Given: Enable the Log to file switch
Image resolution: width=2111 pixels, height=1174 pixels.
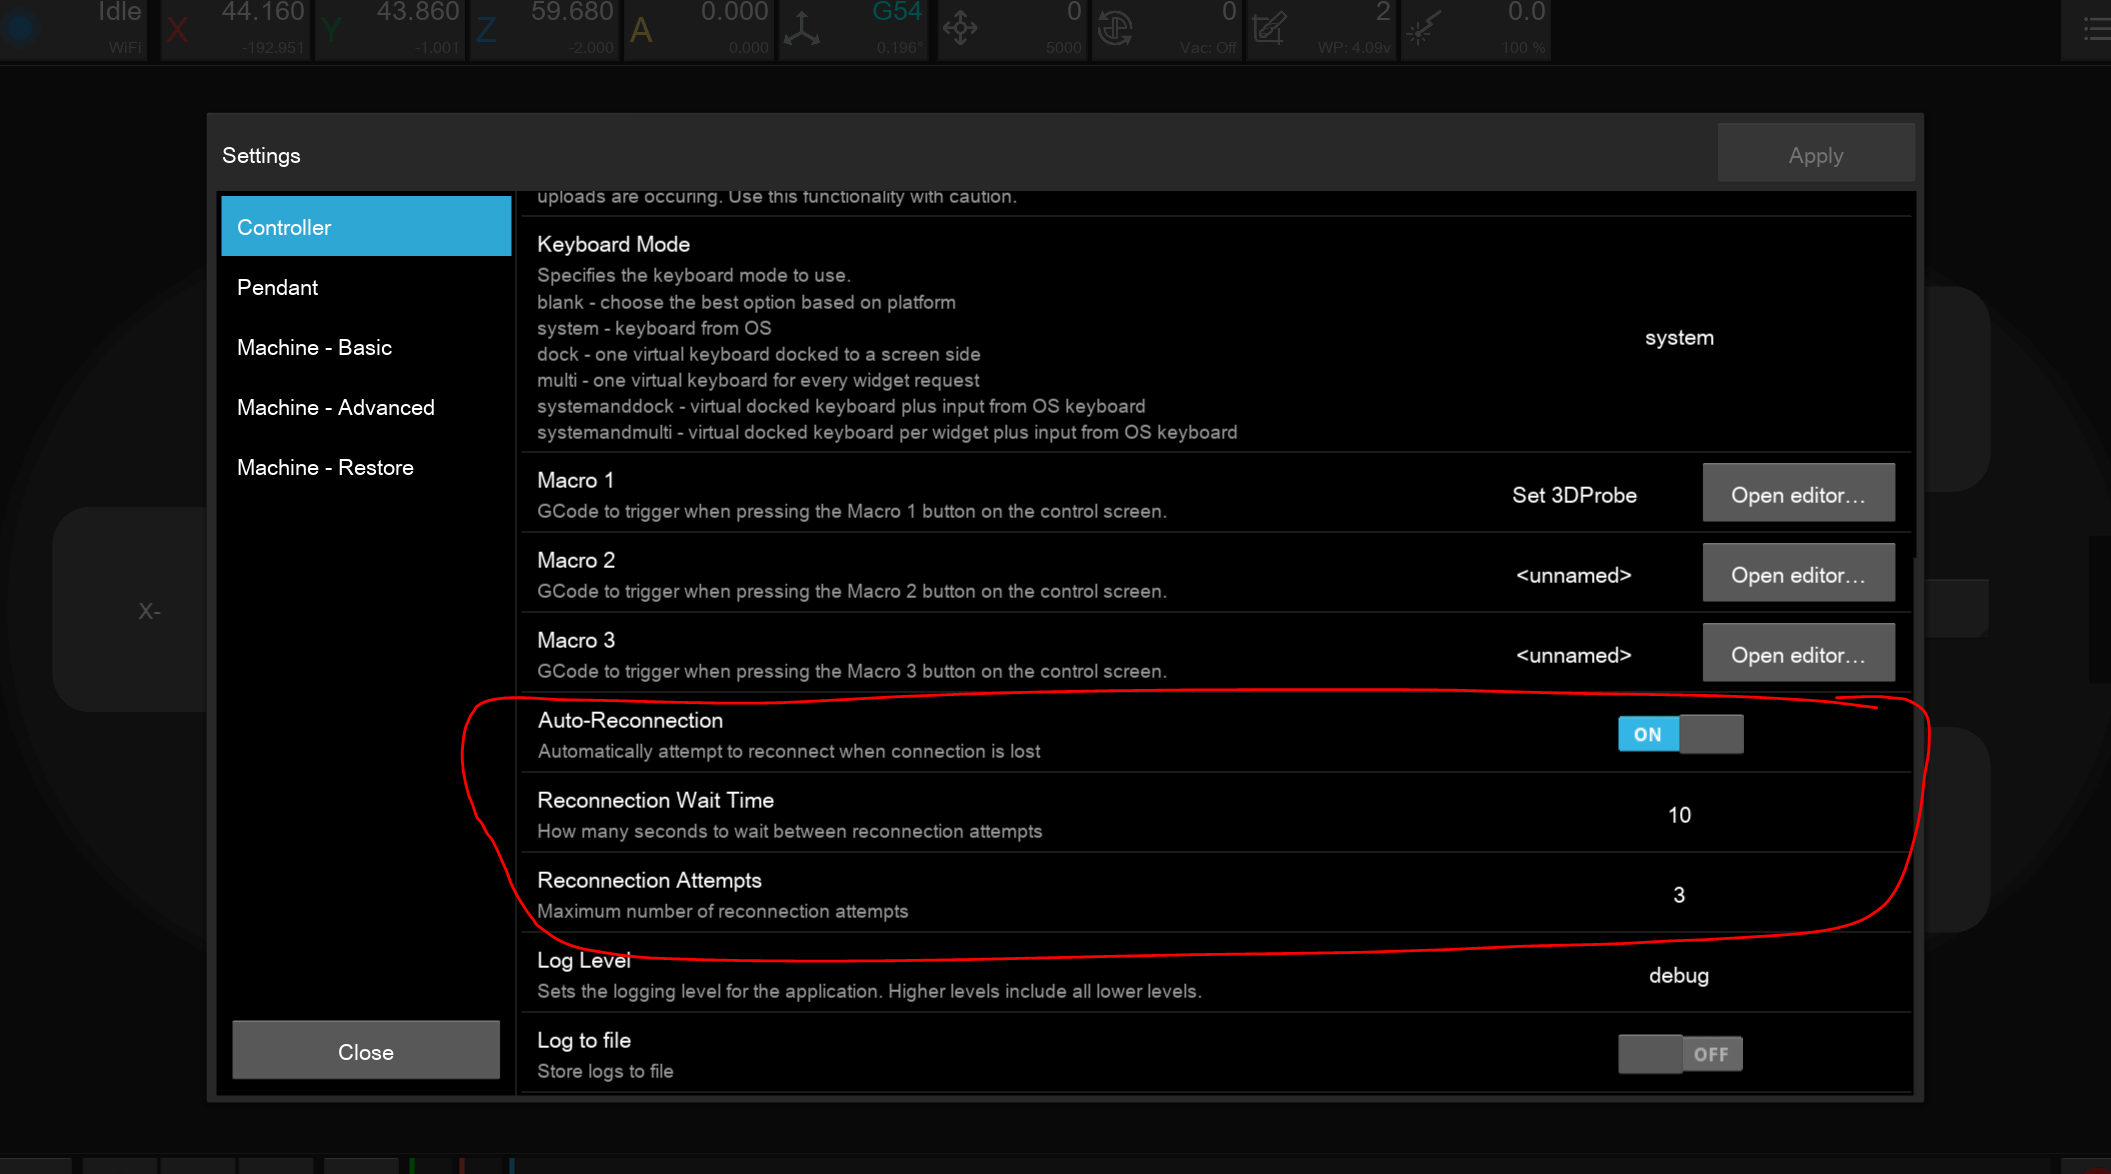Looking at the screenshot, I should pos(1680,1054).
